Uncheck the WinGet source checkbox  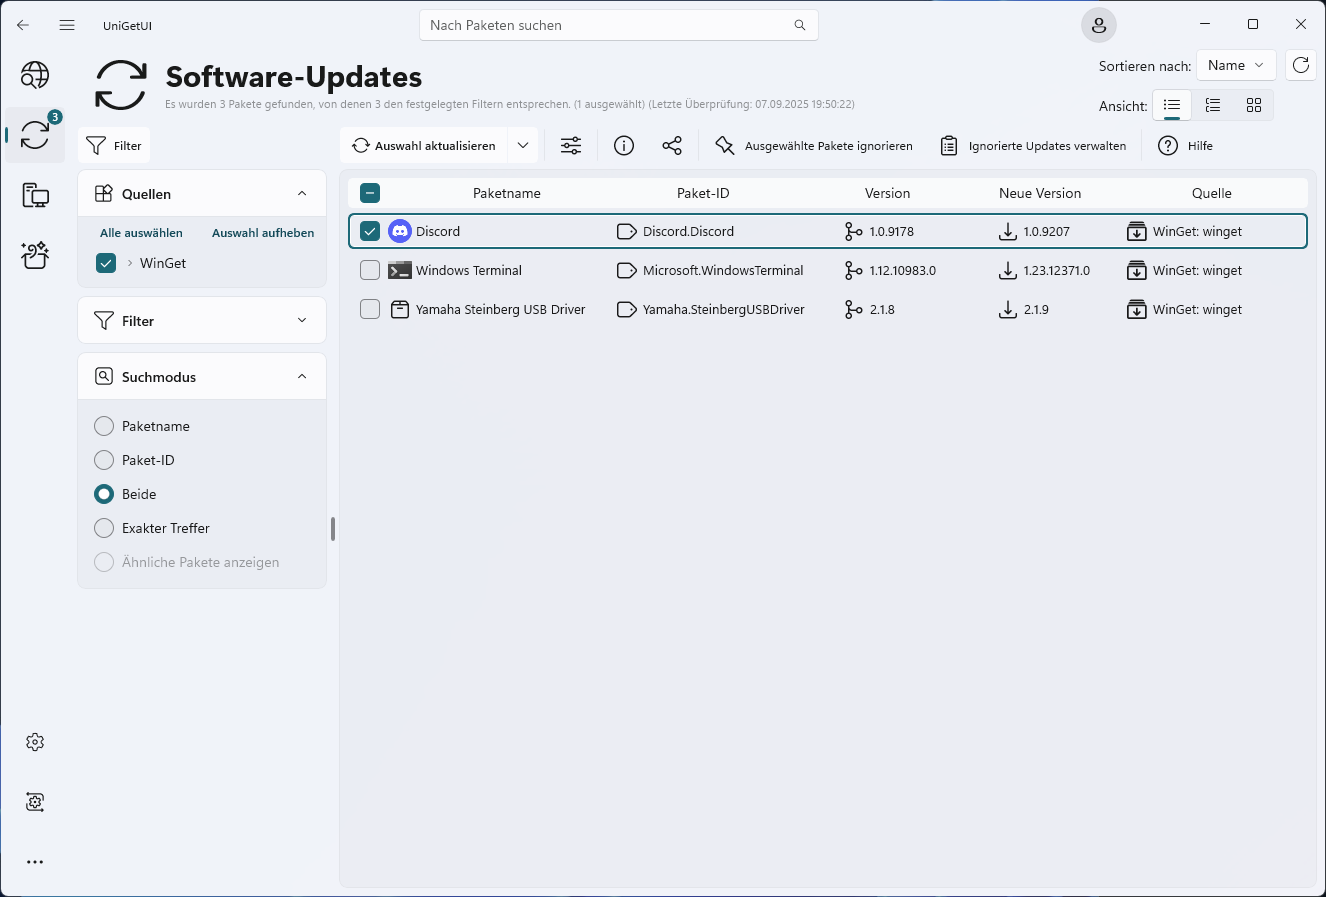106,263
